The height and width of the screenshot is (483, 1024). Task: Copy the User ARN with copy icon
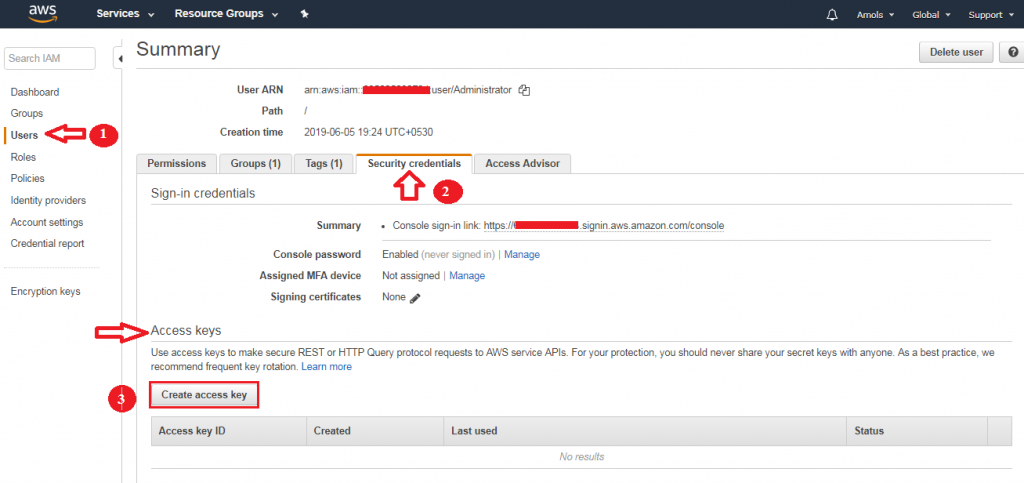click(x=524, y=91)
